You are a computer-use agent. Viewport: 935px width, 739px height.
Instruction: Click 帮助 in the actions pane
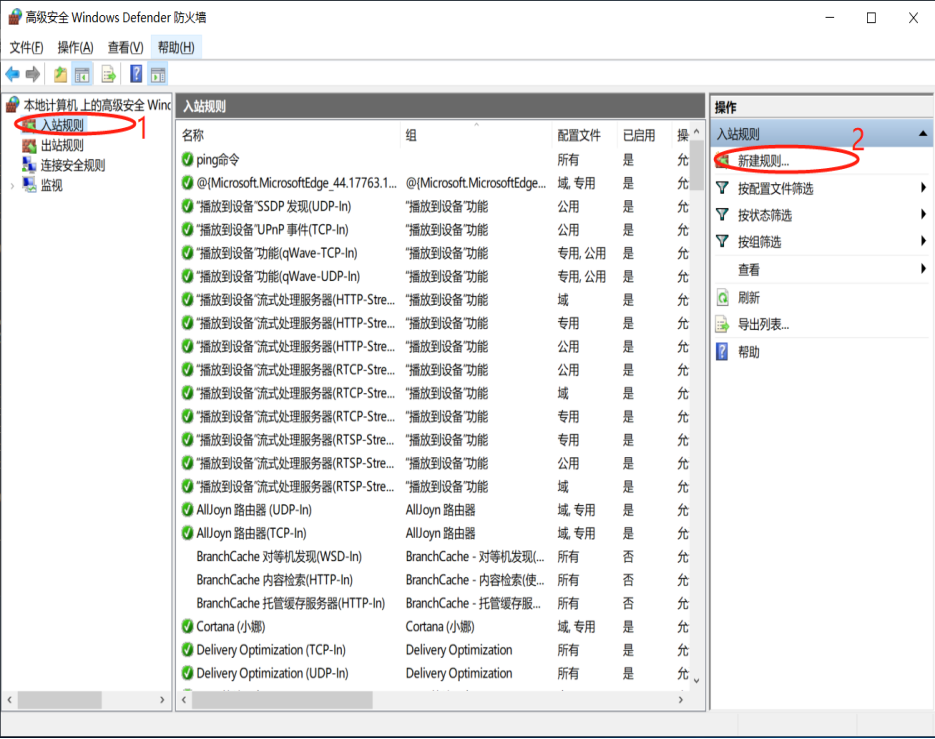[749, 352]
